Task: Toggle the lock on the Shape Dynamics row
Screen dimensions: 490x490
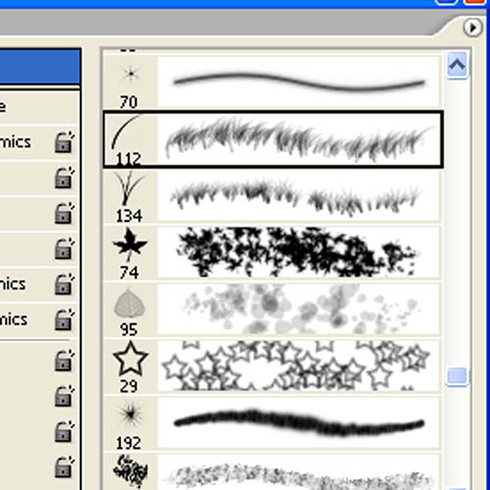Action: click(64, 142)
